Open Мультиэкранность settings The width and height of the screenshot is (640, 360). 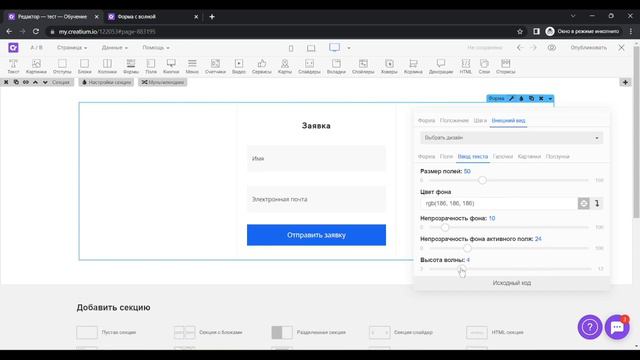pos(162,82)
